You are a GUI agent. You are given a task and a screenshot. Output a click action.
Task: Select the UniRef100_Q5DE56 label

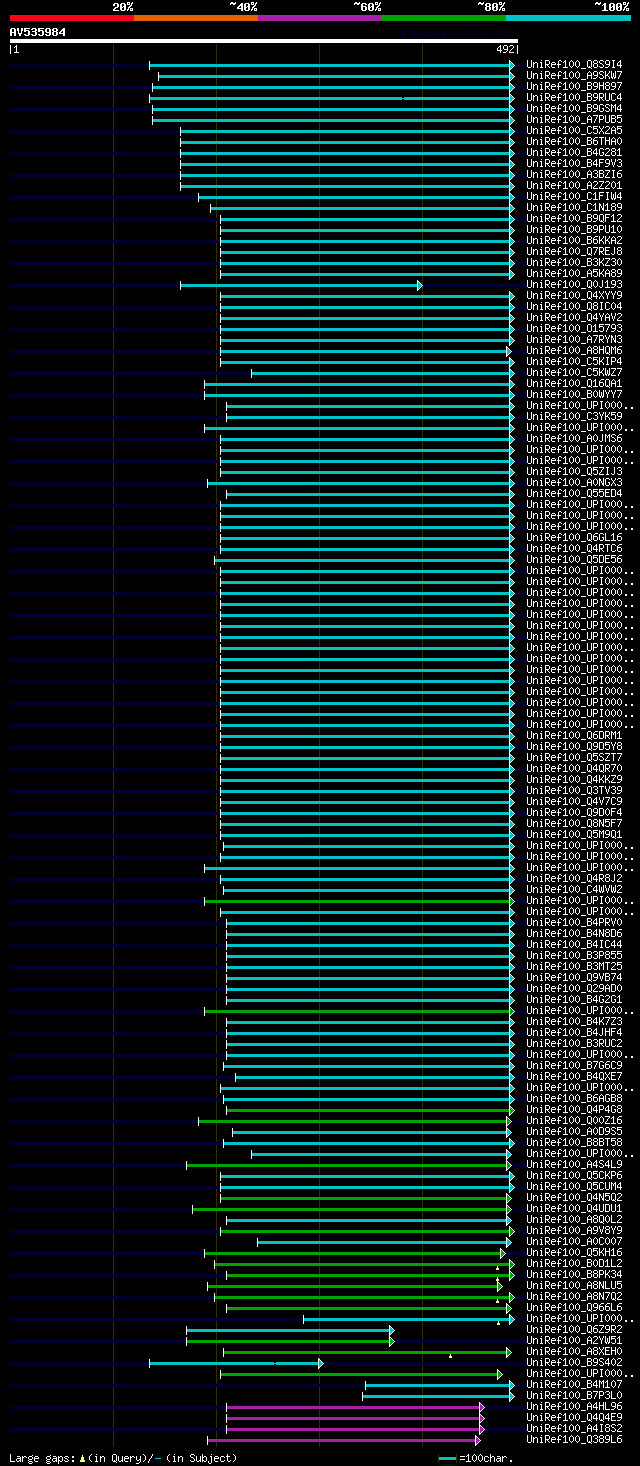574,559
